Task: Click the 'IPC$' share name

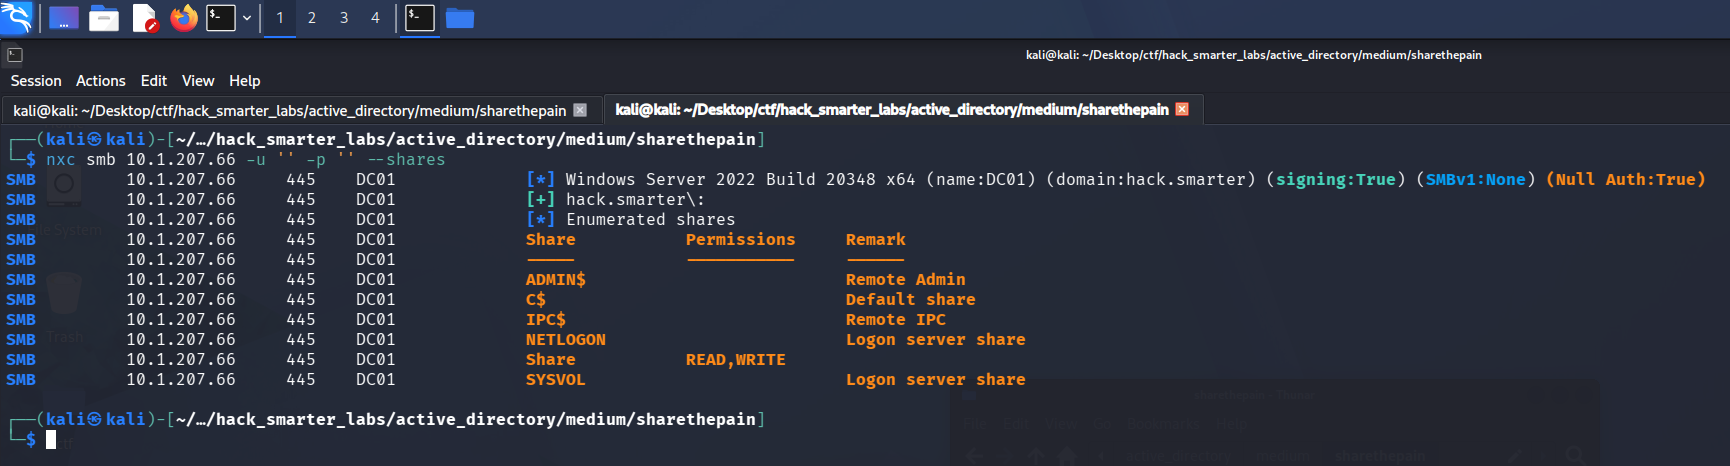Action: point(546,320)
